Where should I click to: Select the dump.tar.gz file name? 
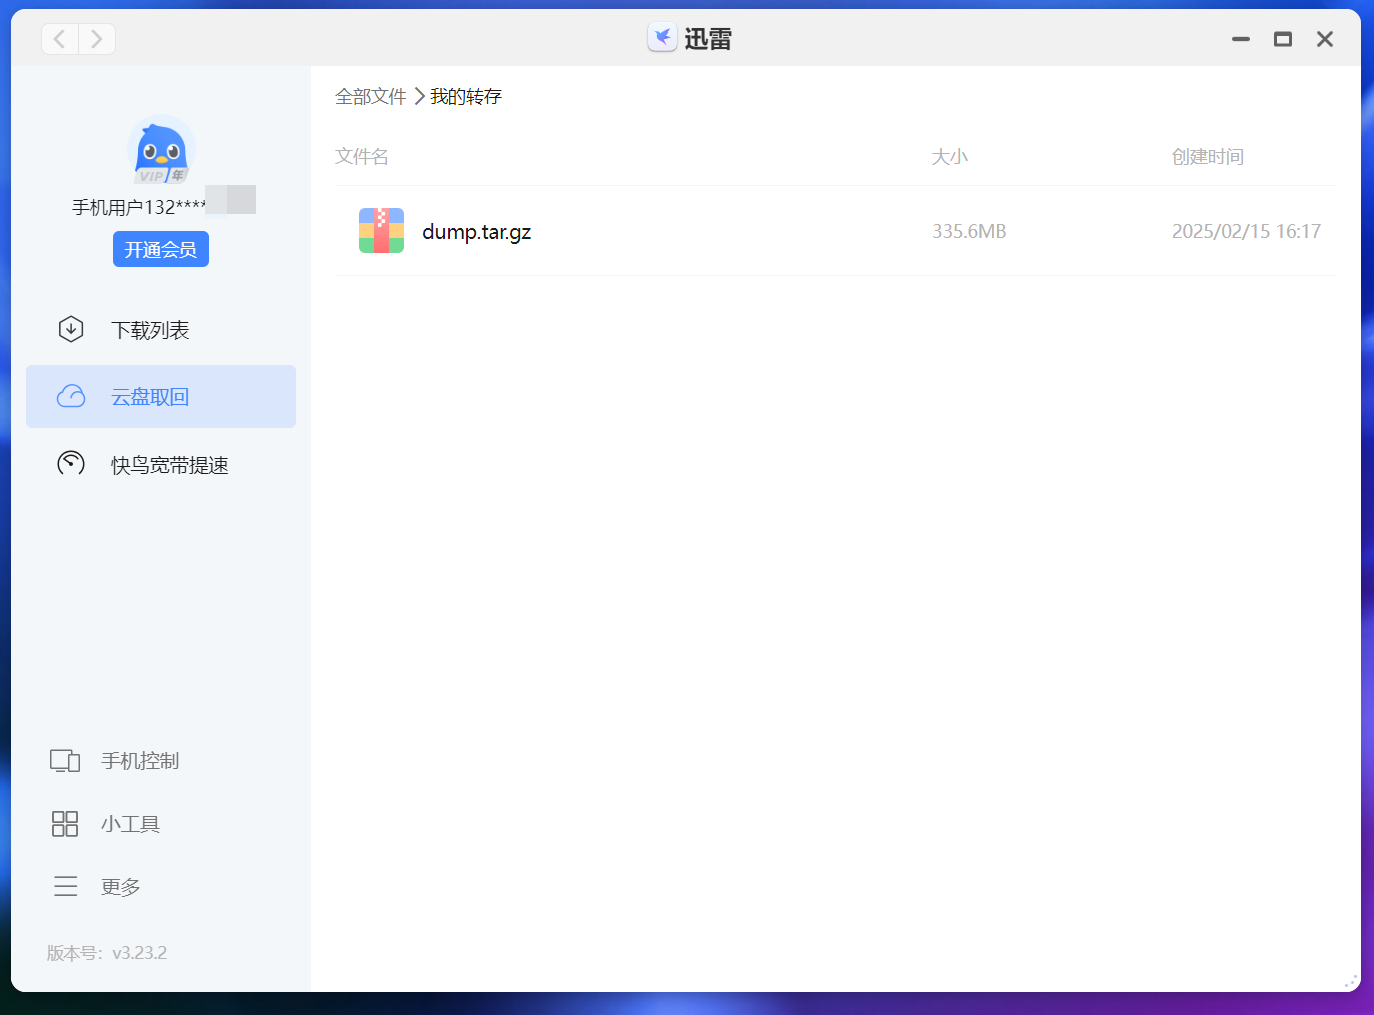[477, 232]
